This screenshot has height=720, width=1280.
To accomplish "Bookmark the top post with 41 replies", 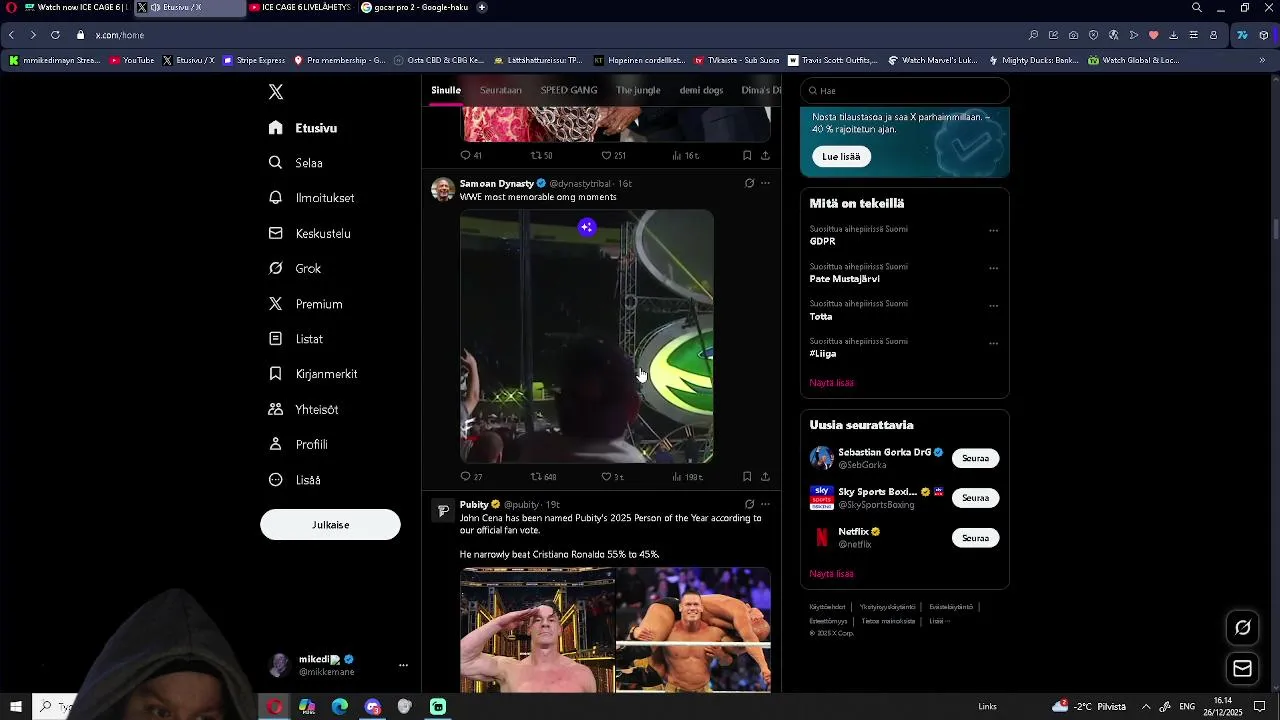I will pos(747,155).
